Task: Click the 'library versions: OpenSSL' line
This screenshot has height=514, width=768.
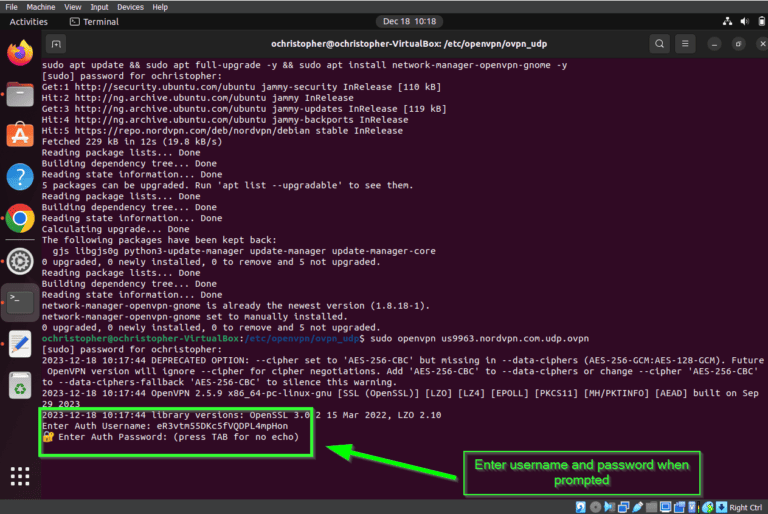Action: click(x=241, y=415)
